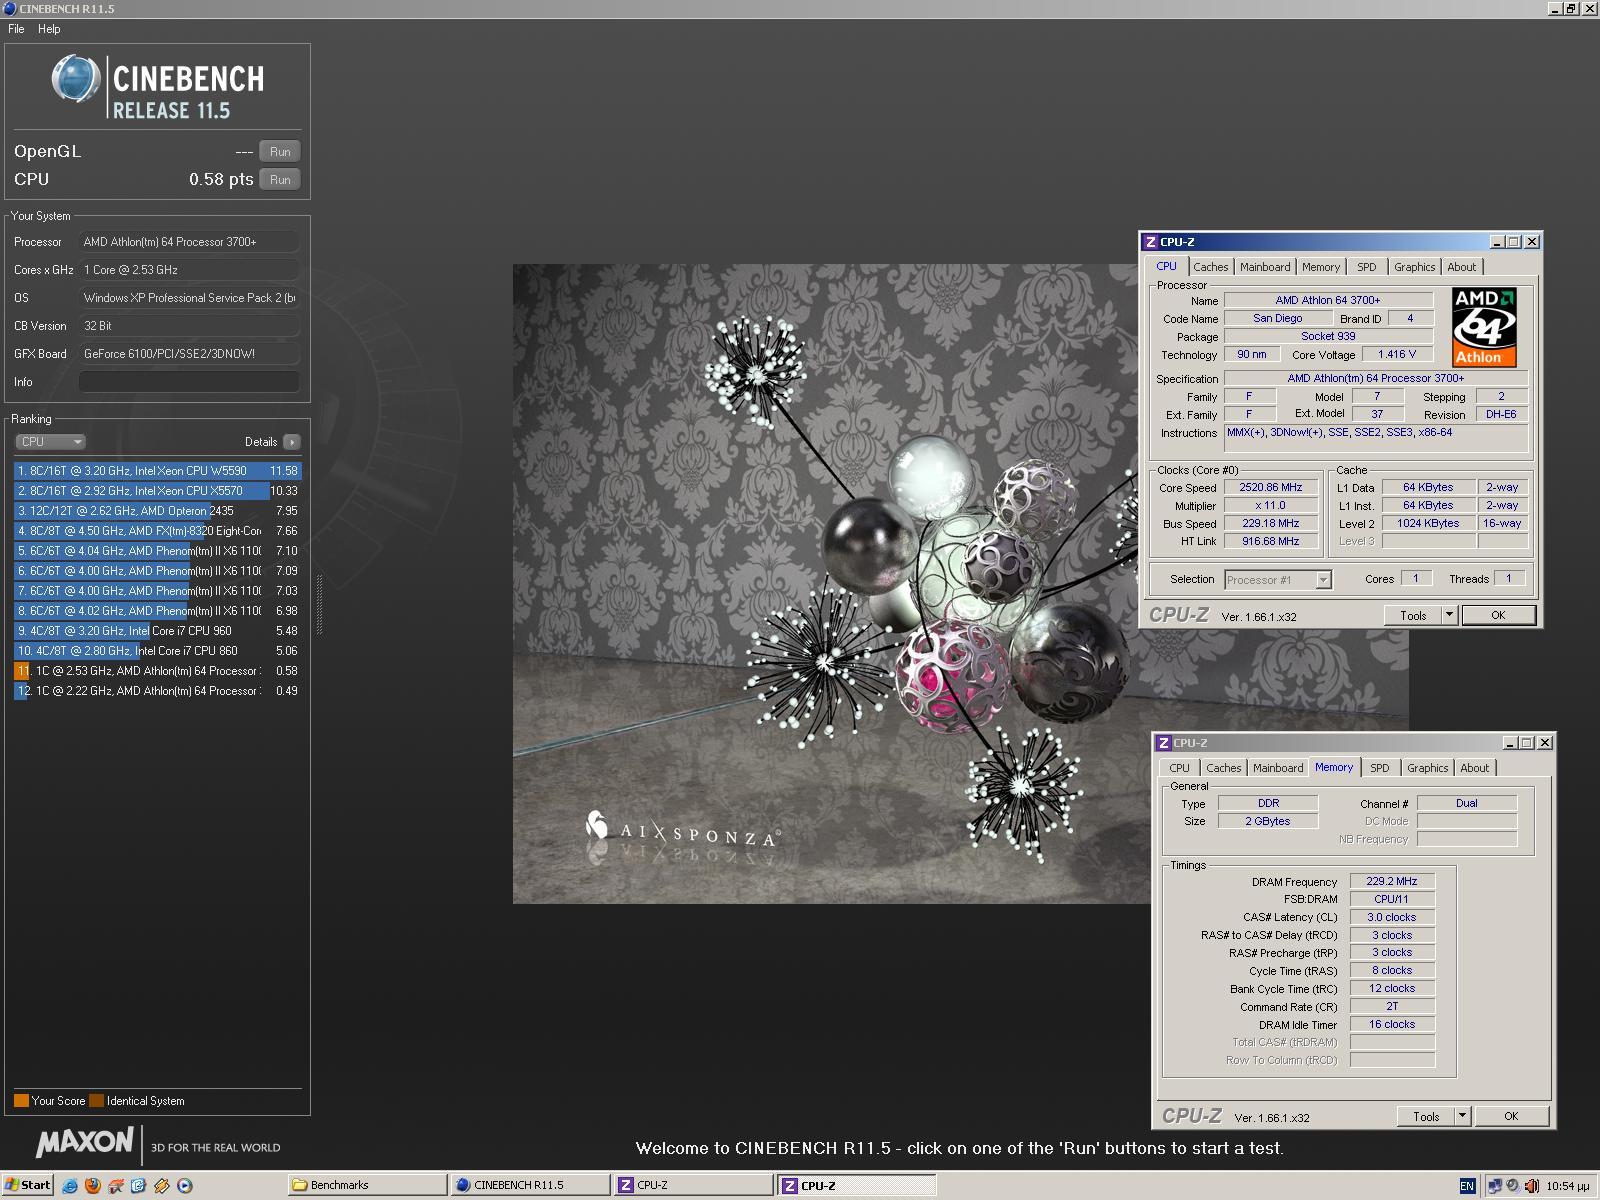
Task: Open About tab in upper CPU-Z window
Action: 1461,267
